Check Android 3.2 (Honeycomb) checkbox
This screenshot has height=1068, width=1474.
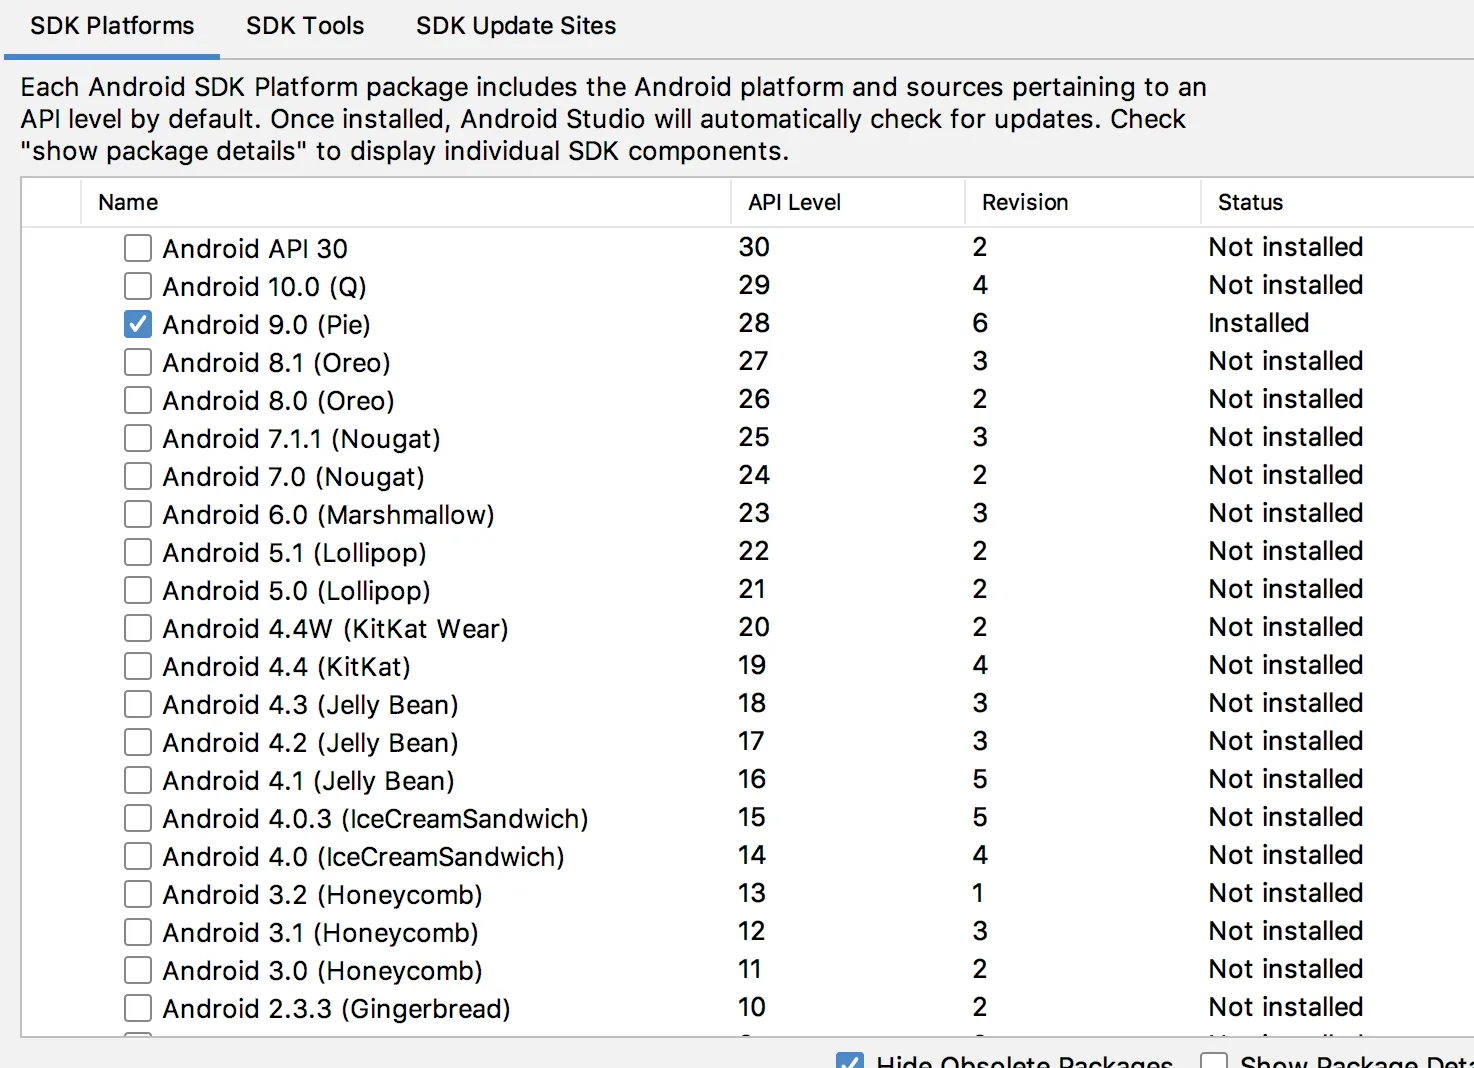(138, 894)
